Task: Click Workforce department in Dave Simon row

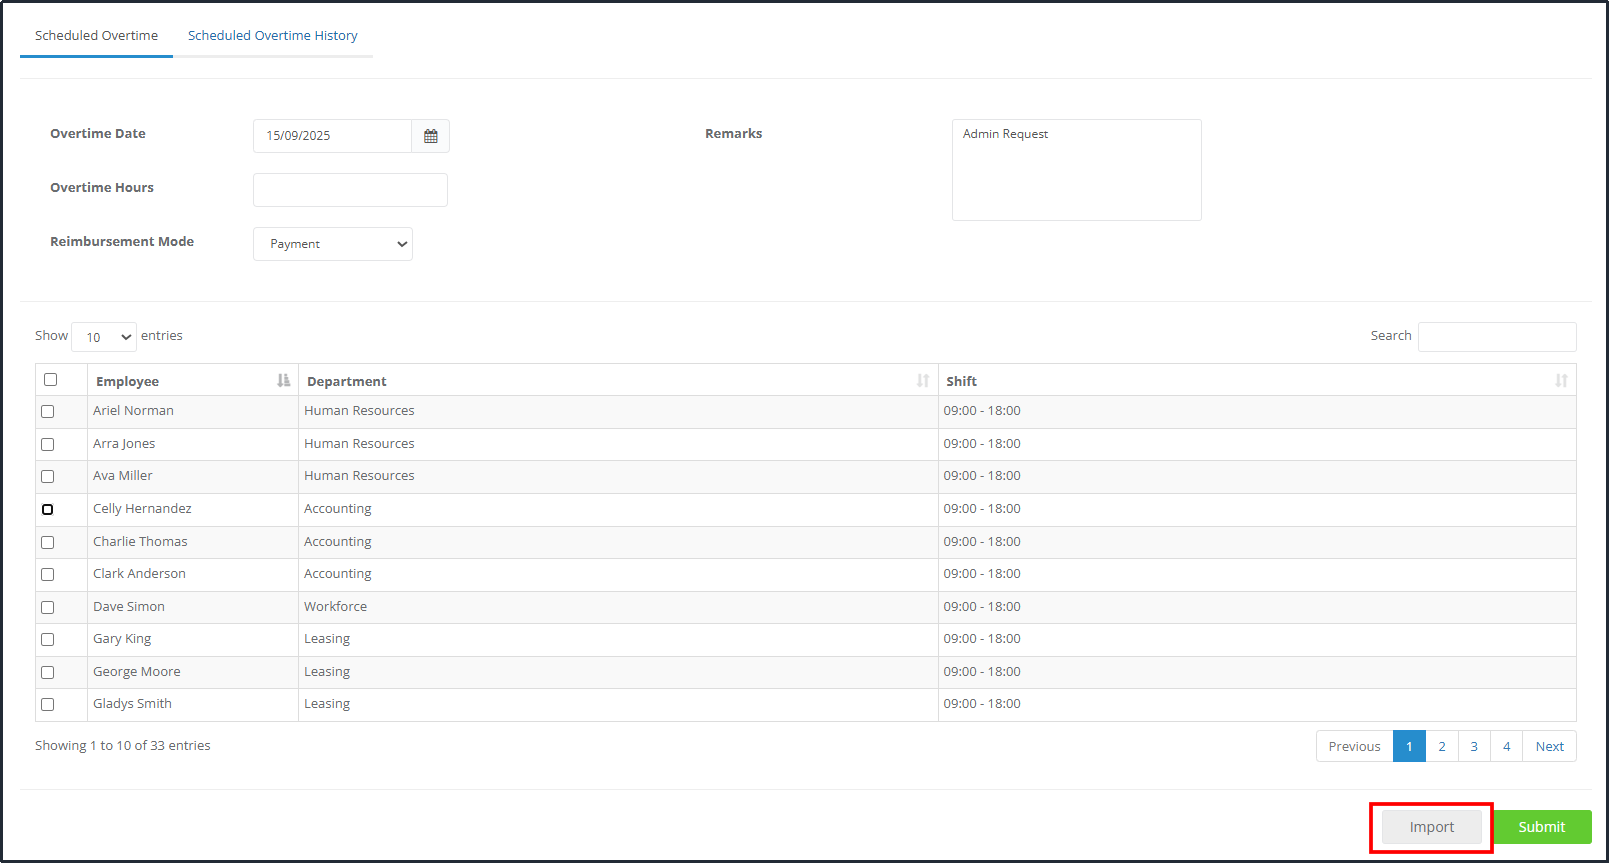Action: click(335, 606)
